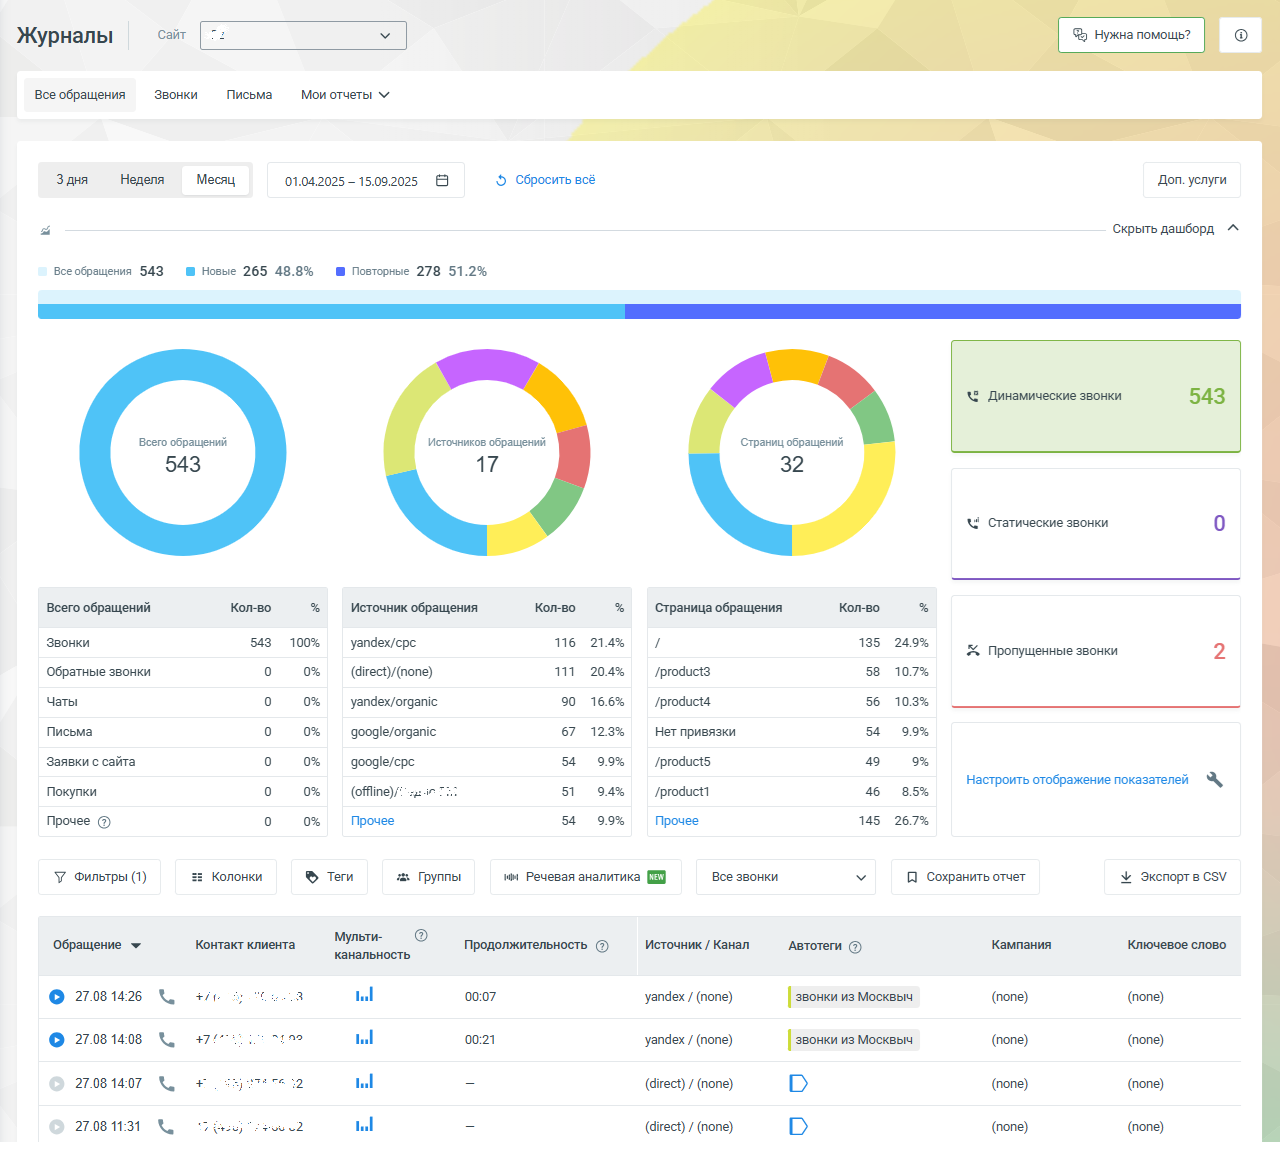The width and height of the screenshot is (1280, 1172).
Task: Click the /product3 row in pages table
Action: pos(792,672)
